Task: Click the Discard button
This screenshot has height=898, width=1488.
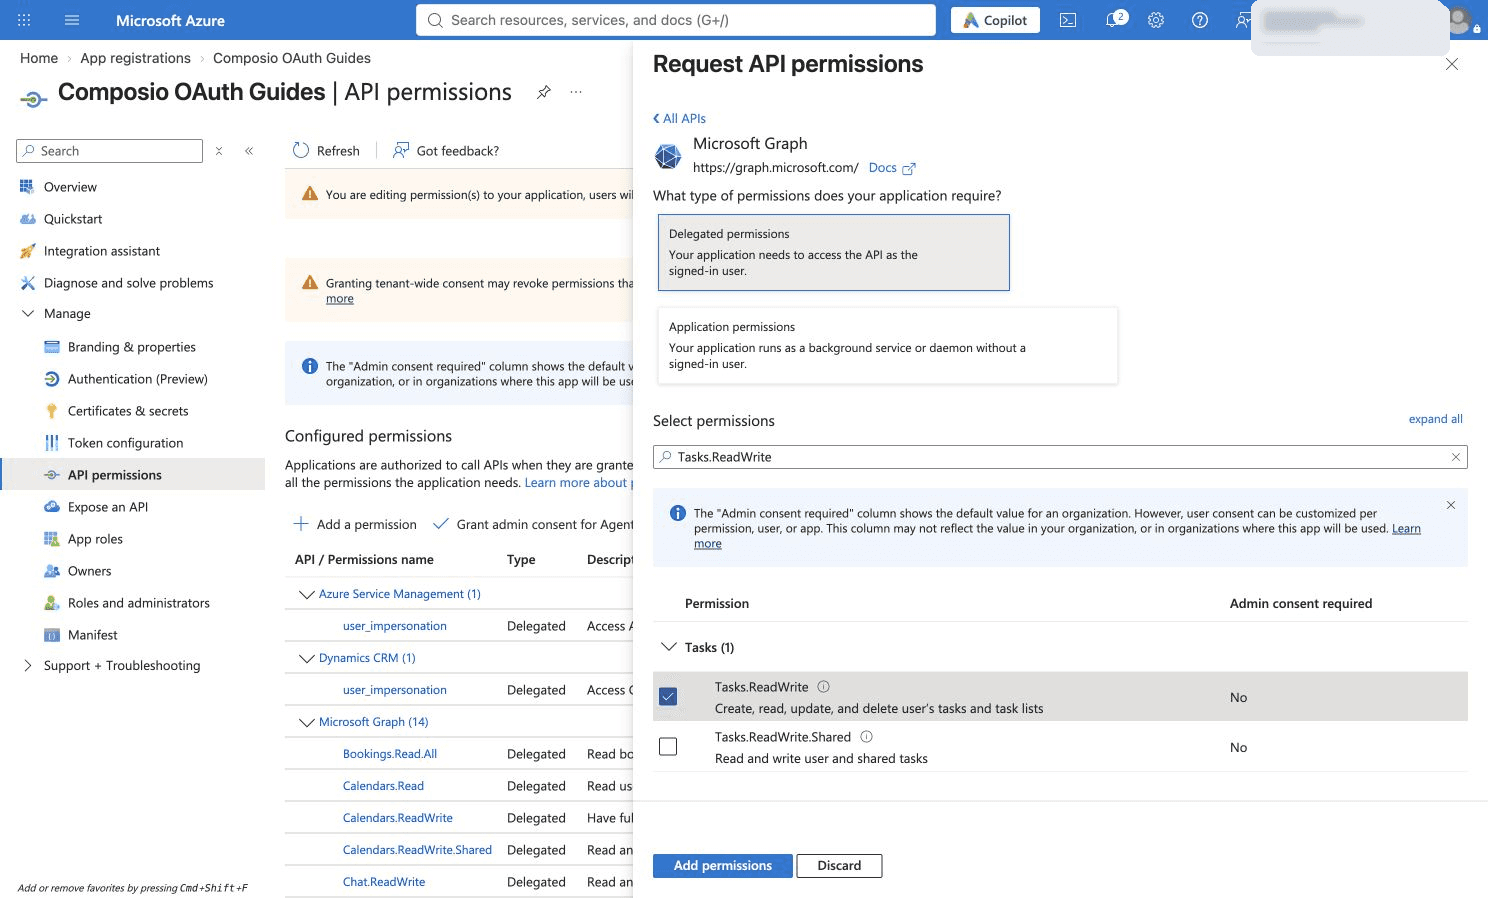Action: [839, 866]
